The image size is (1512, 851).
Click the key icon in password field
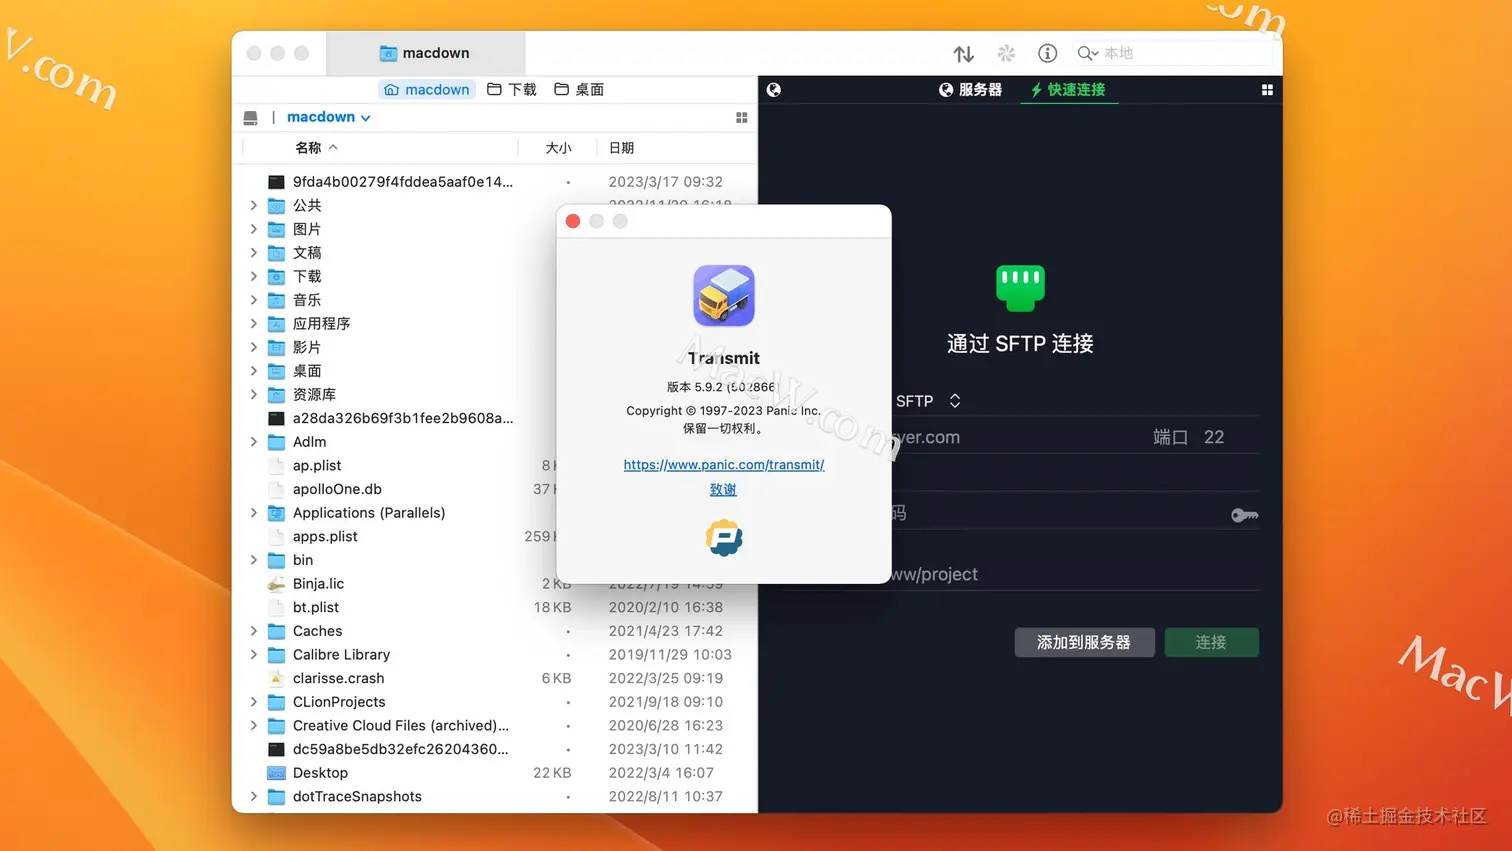click(x=1244, y=515)
